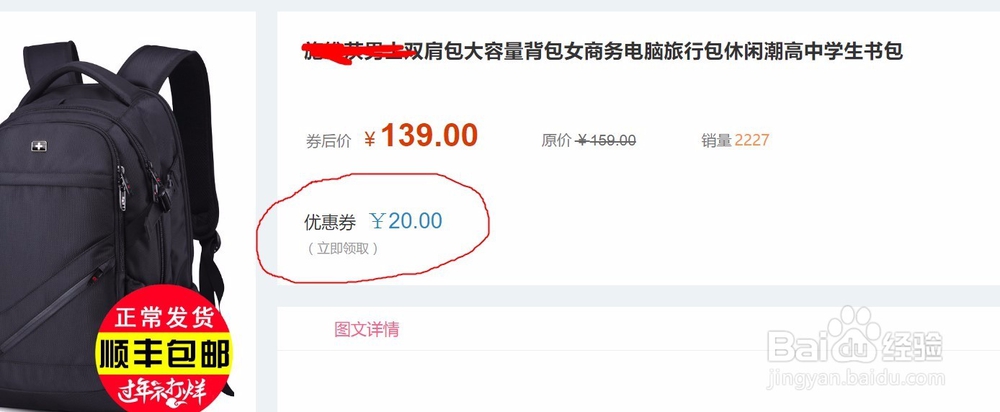Click the ¥20.00 coupon amount
1000x412 pixels.
[x=406, y=221]
